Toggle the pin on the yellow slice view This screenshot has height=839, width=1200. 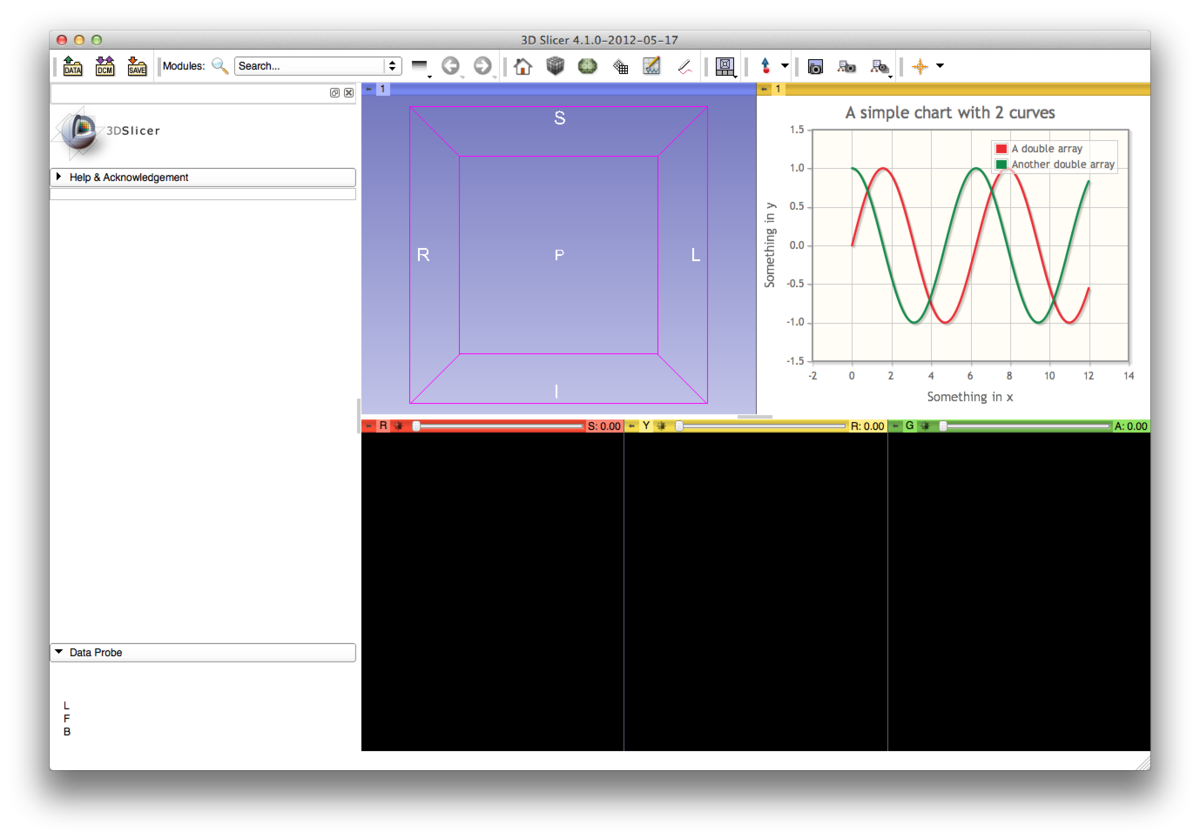pyautogui.click(x=632, y=426)
